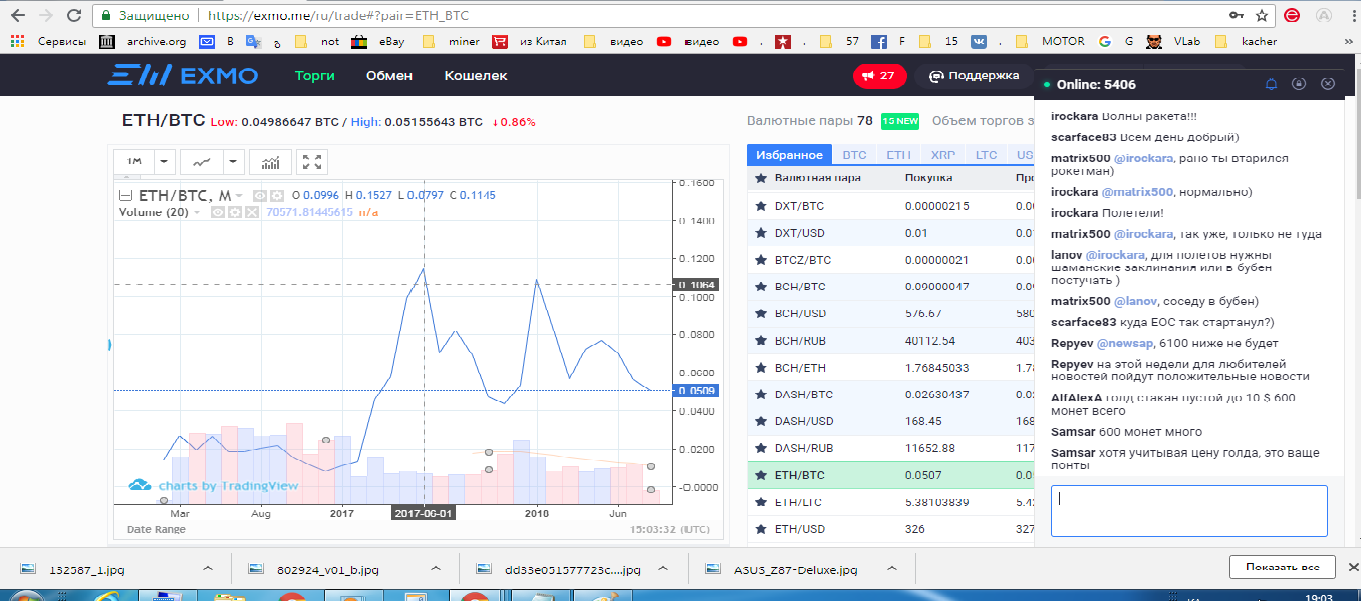Image resolution: width=1361 pixels, height=601 pixels.
Task: Go to the Торги menu item
Action: click(315, 76)
